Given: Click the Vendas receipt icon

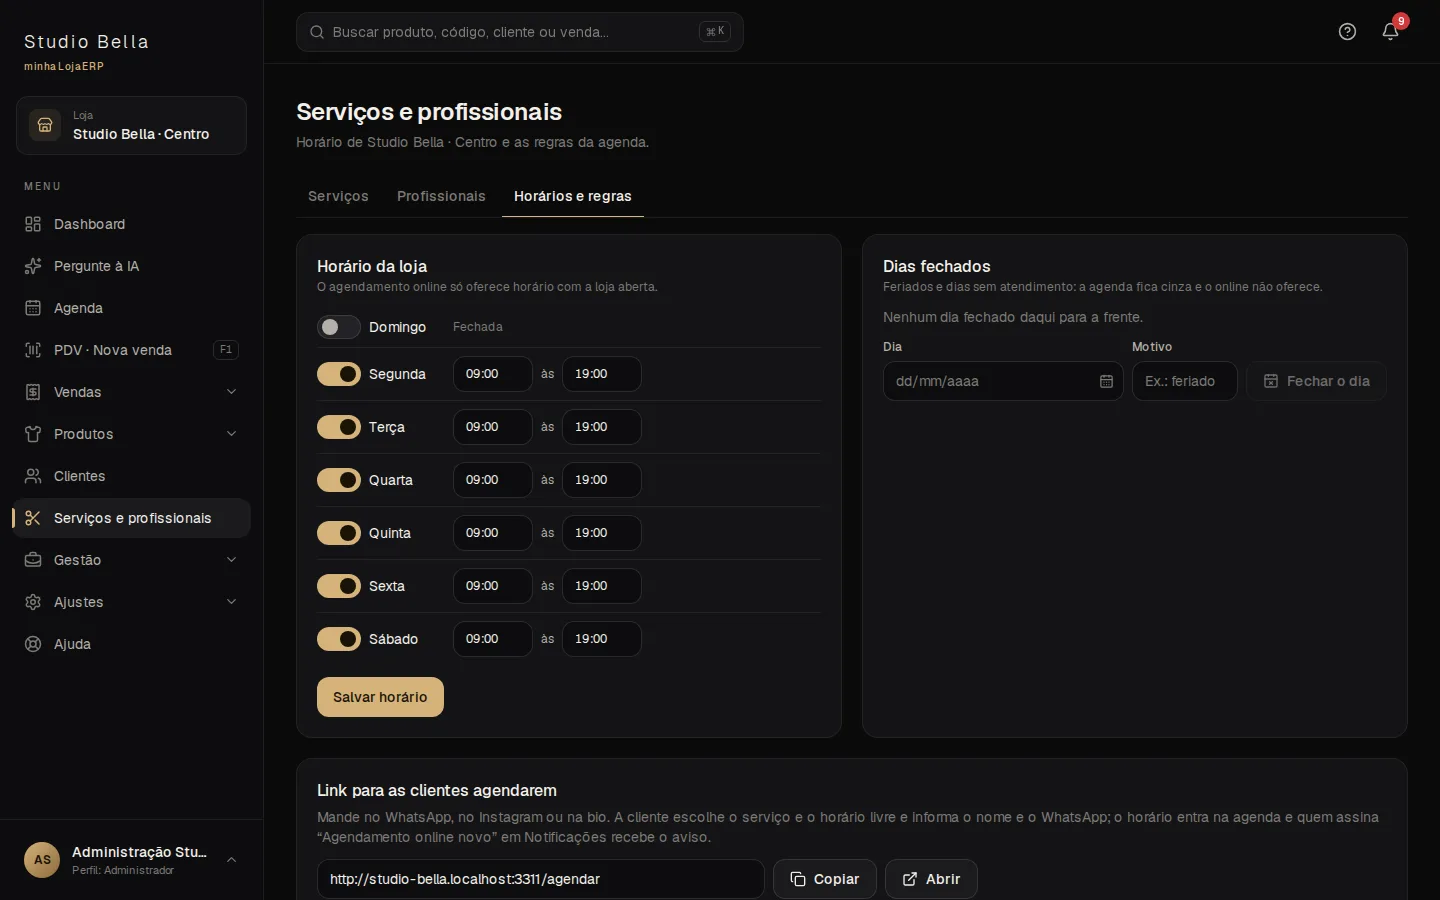Looking at the screenshot, I should pyautogui.click(x=33, y=392).
